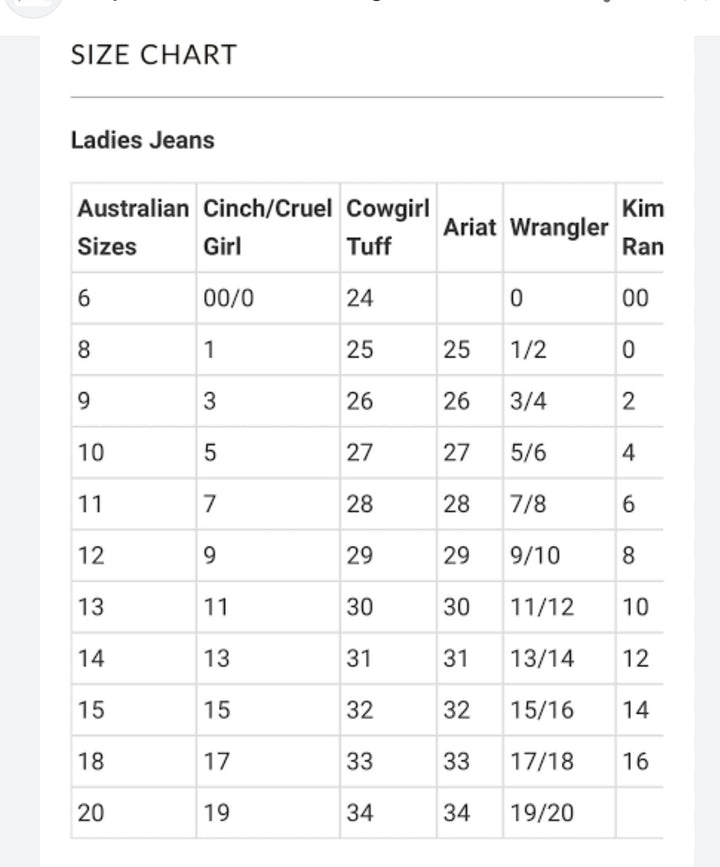Click the Ladies Jeans subheading
The height and width of the screenshot is (867, 720).
142,140
